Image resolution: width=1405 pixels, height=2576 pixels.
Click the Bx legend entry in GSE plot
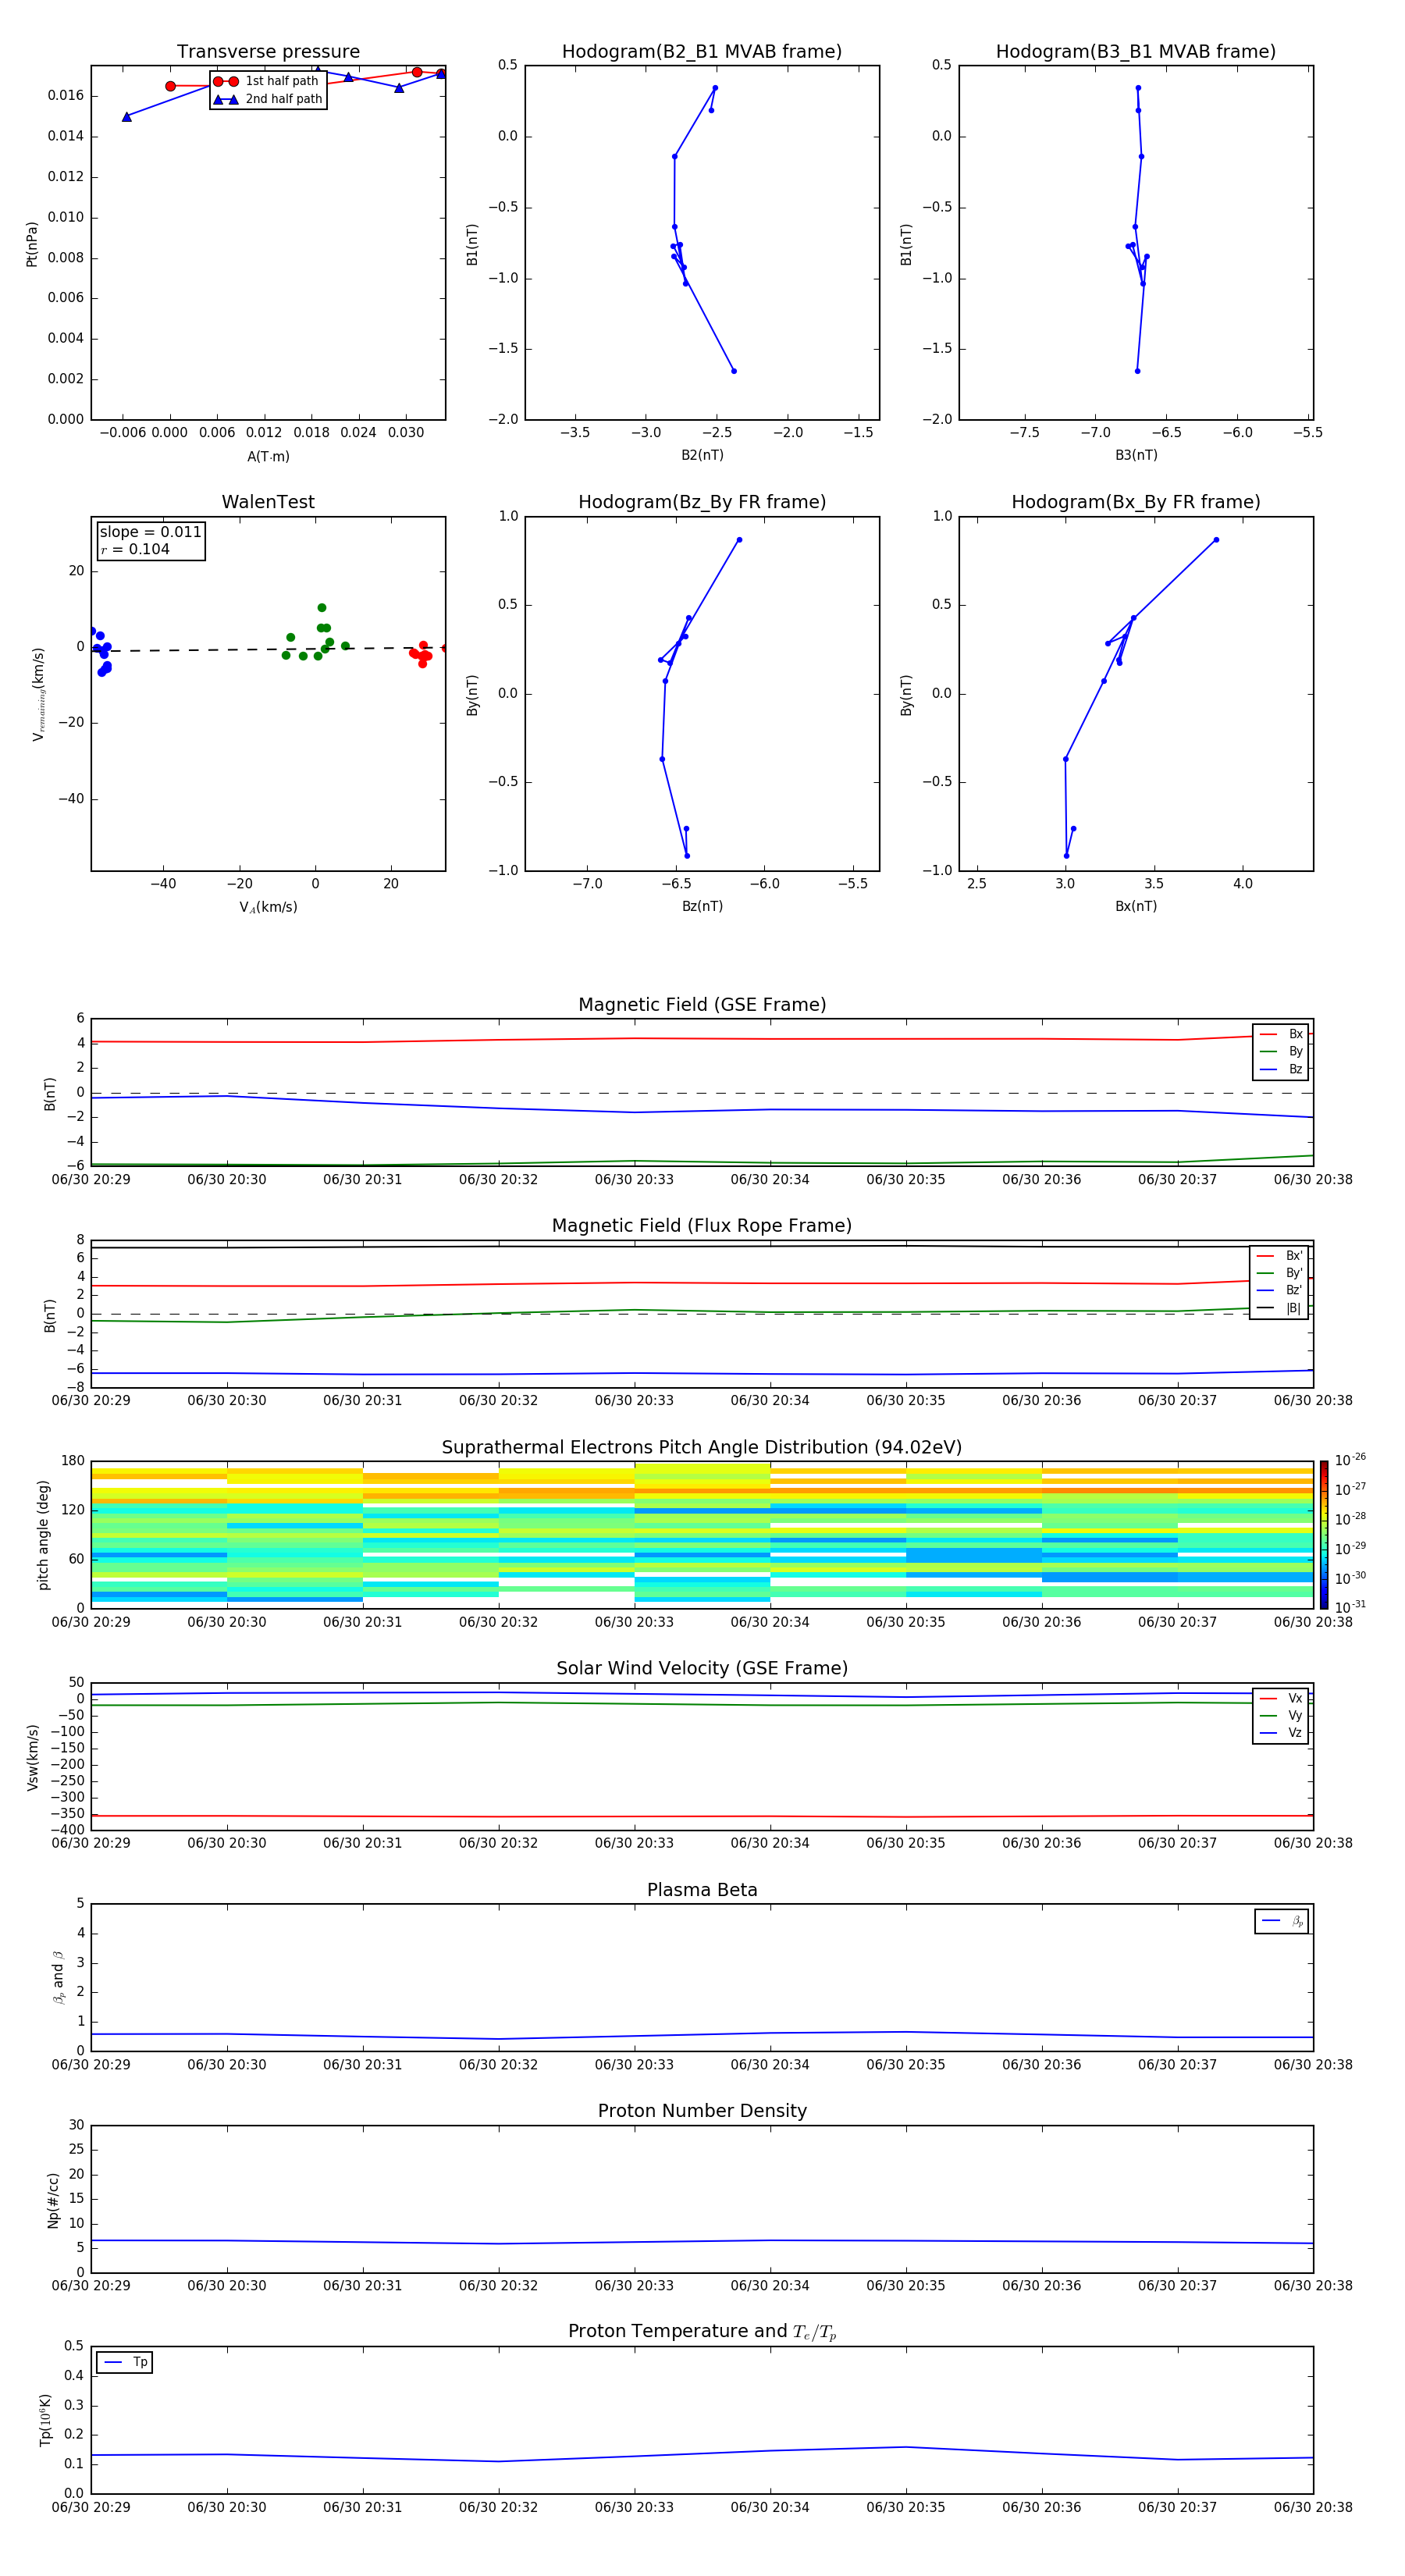click(x=1282, y=1034)
